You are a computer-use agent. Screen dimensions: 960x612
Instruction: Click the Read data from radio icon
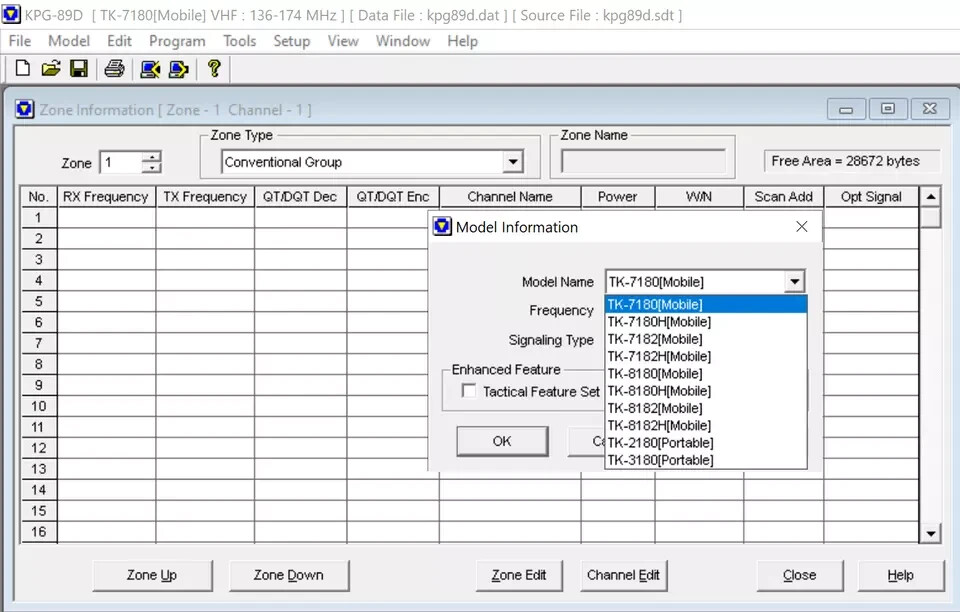(x=150, y=69)
